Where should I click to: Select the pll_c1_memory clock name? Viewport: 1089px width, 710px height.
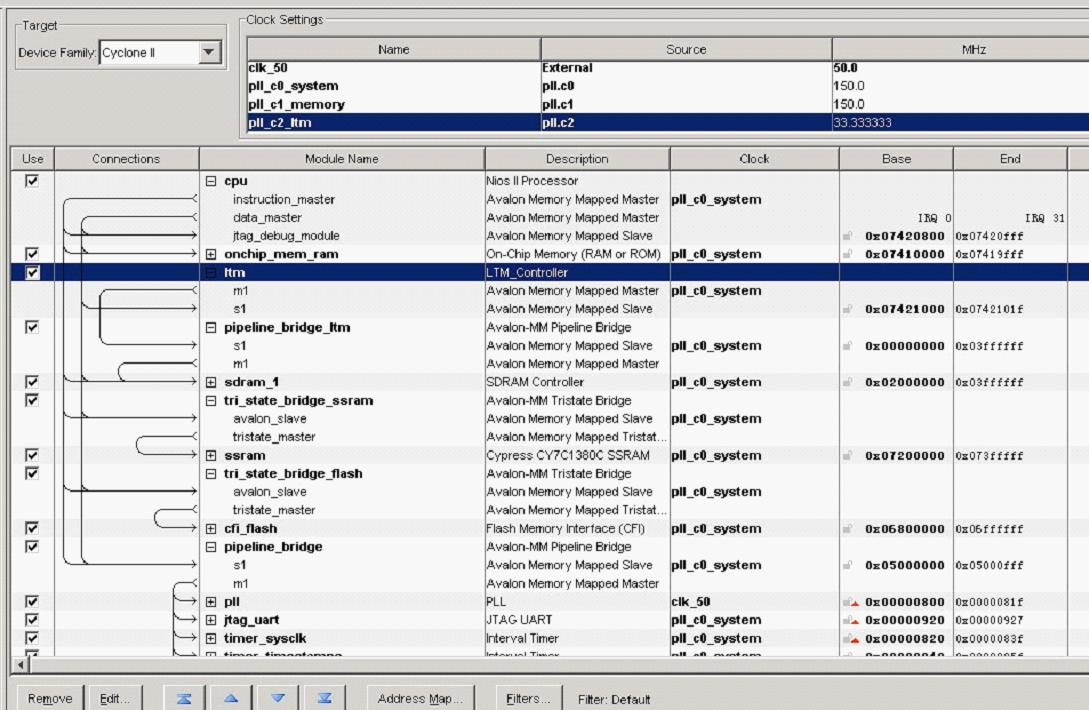[297, 104]
